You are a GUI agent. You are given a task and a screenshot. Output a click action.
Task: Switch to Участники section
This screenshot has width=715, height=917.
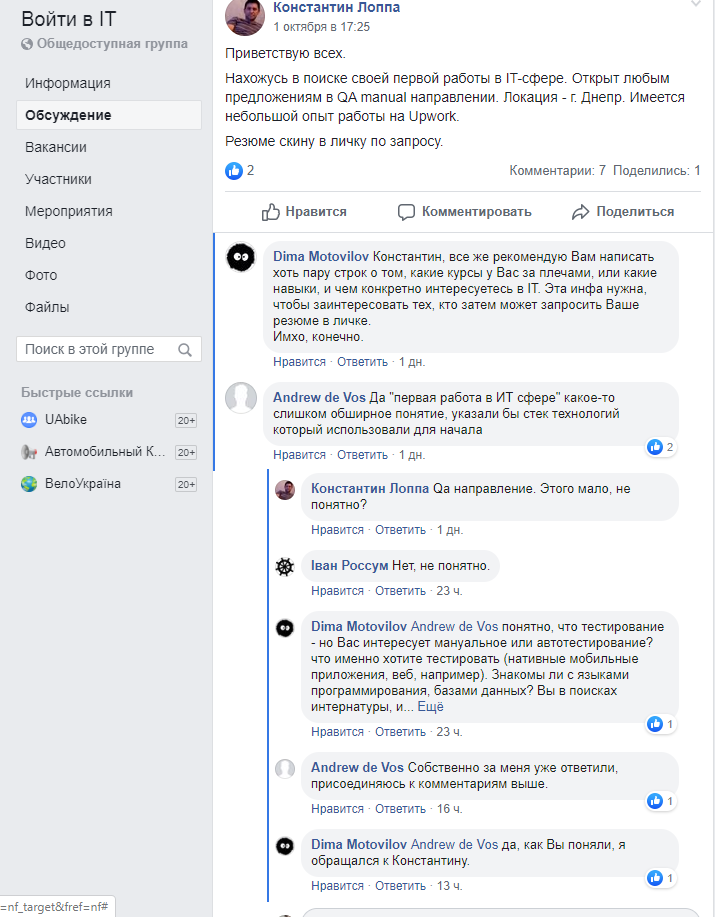point(58,179)
